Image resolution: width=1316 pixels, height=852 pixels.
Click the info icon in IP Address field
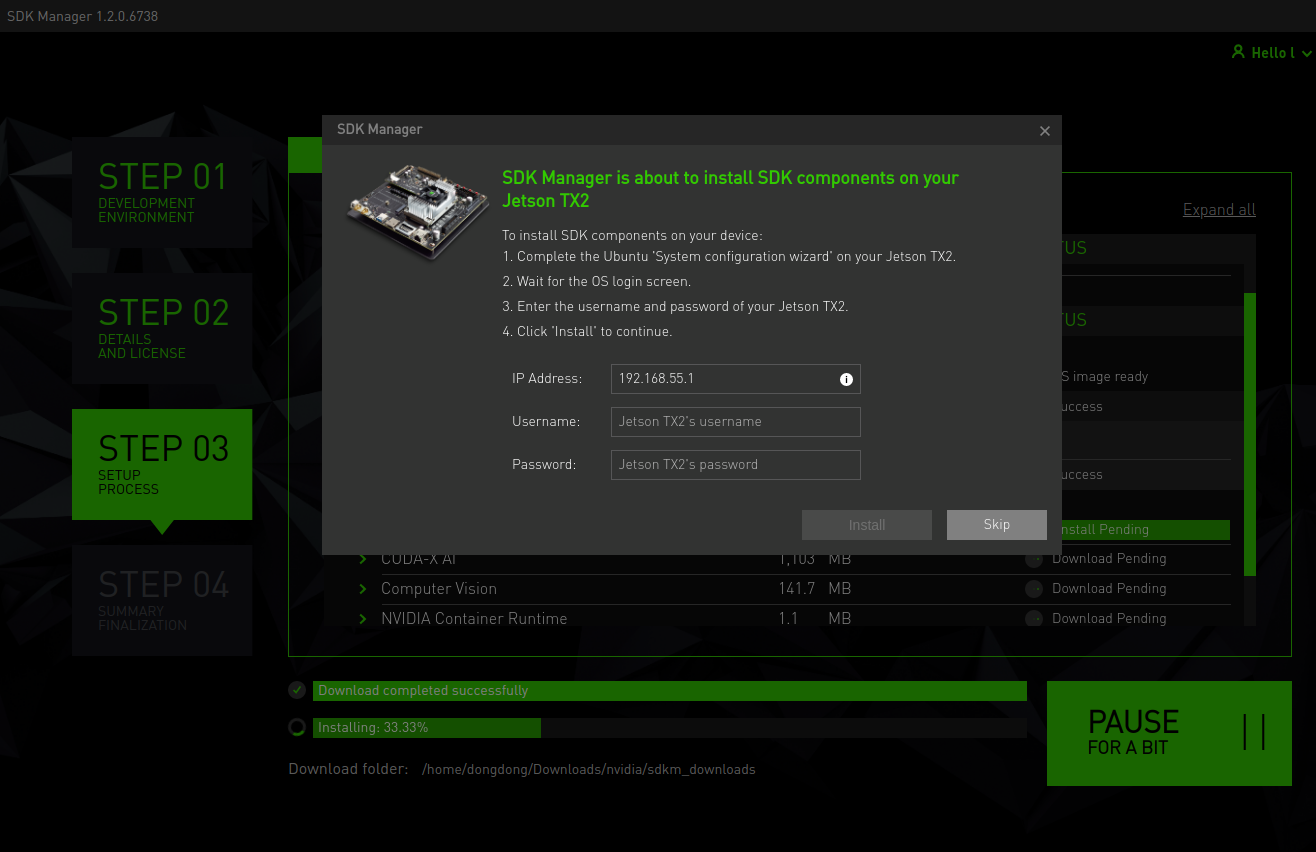(846, 379)
